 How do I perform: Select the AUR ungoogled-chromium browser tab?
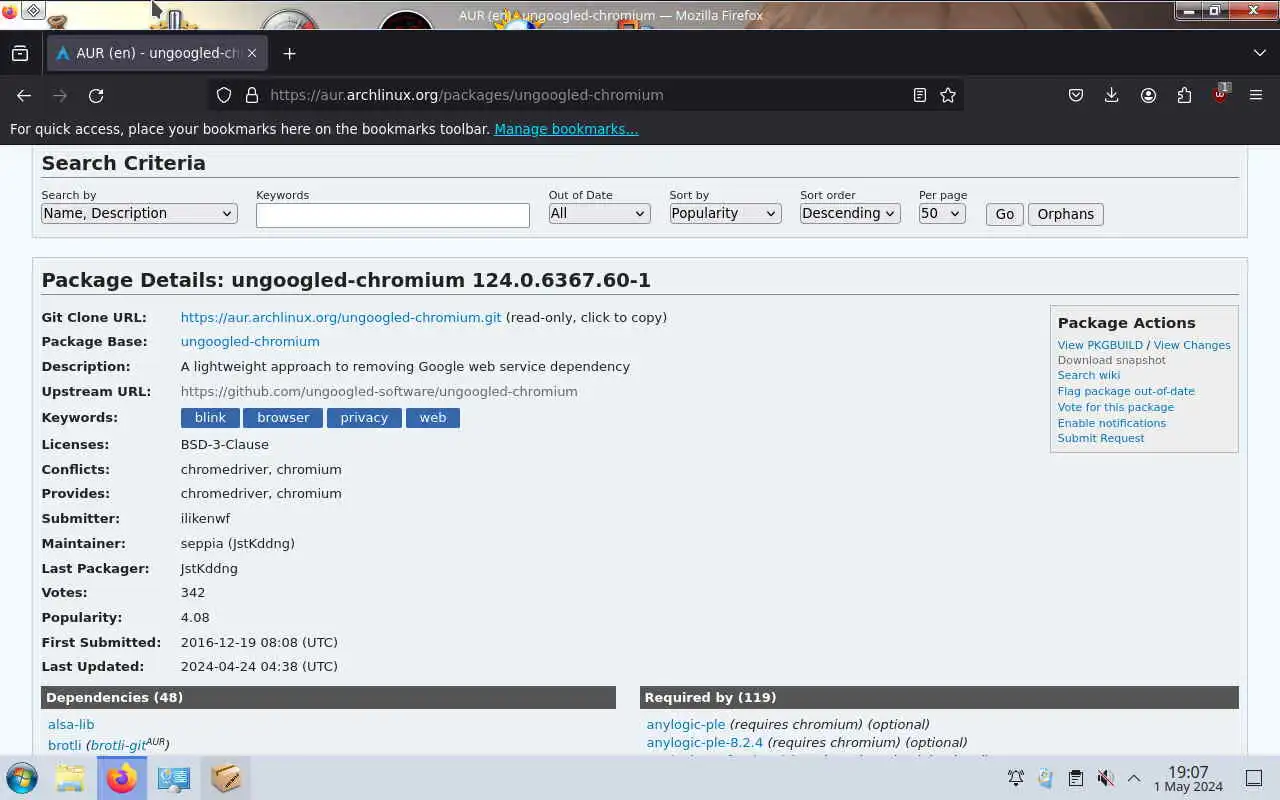click(156, 53)
